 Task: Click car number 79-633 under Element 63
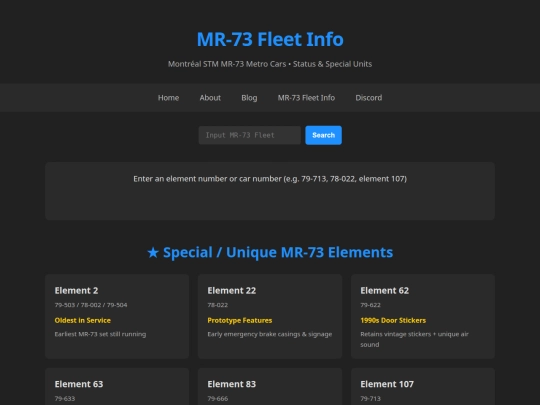click(64, 398)
